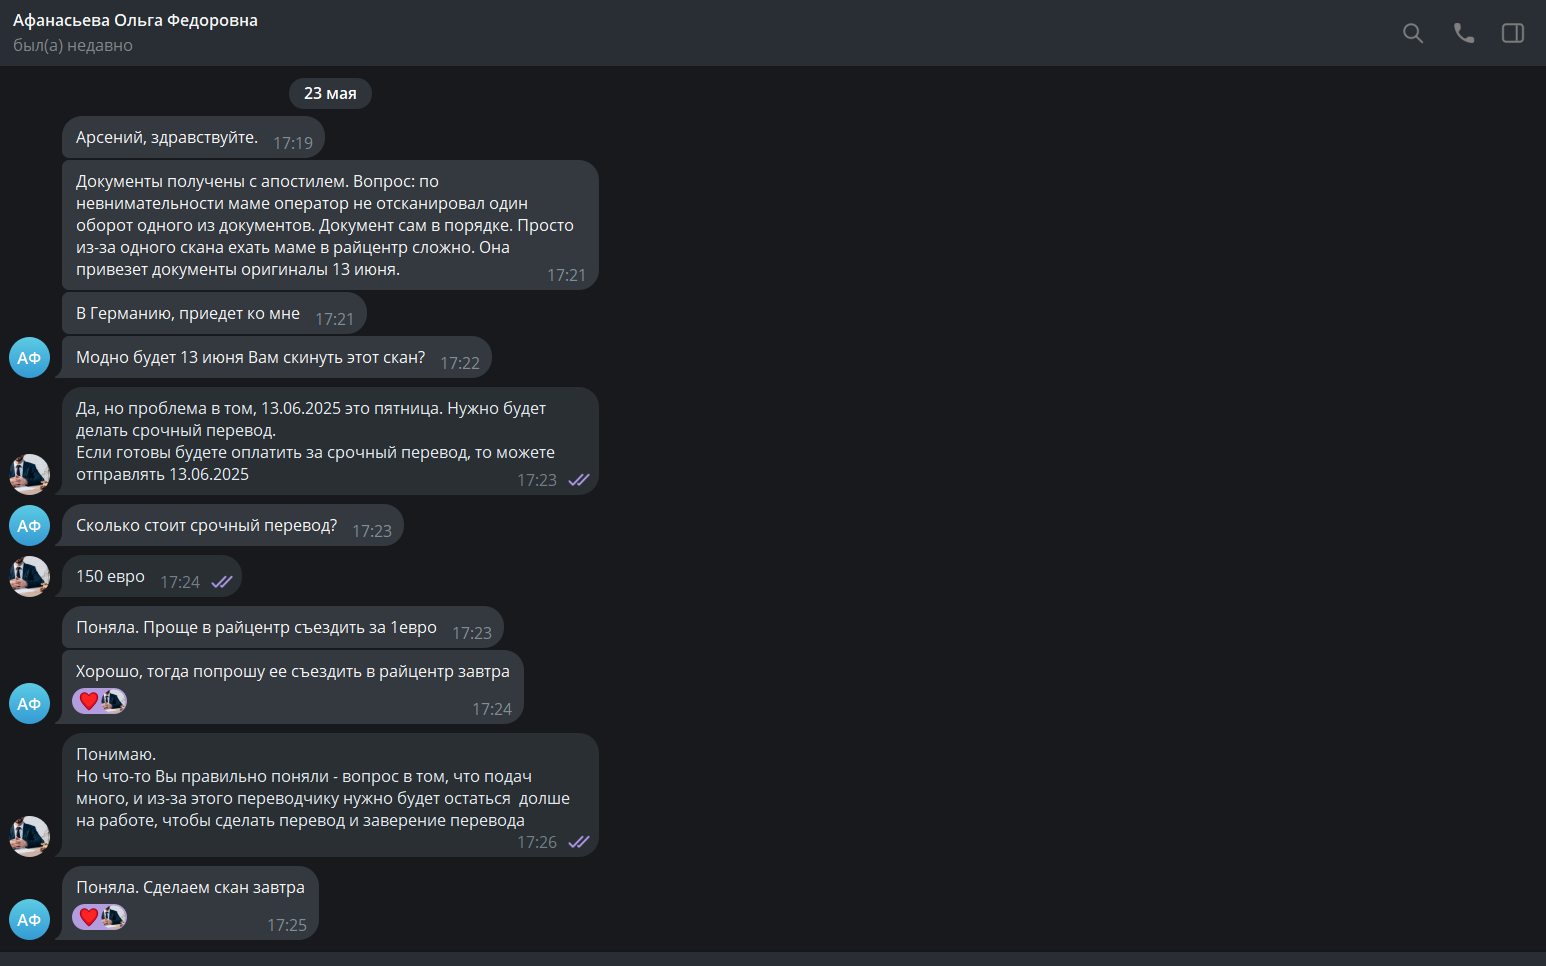Click the 150 евро message bubble

[x=111, y=577]
